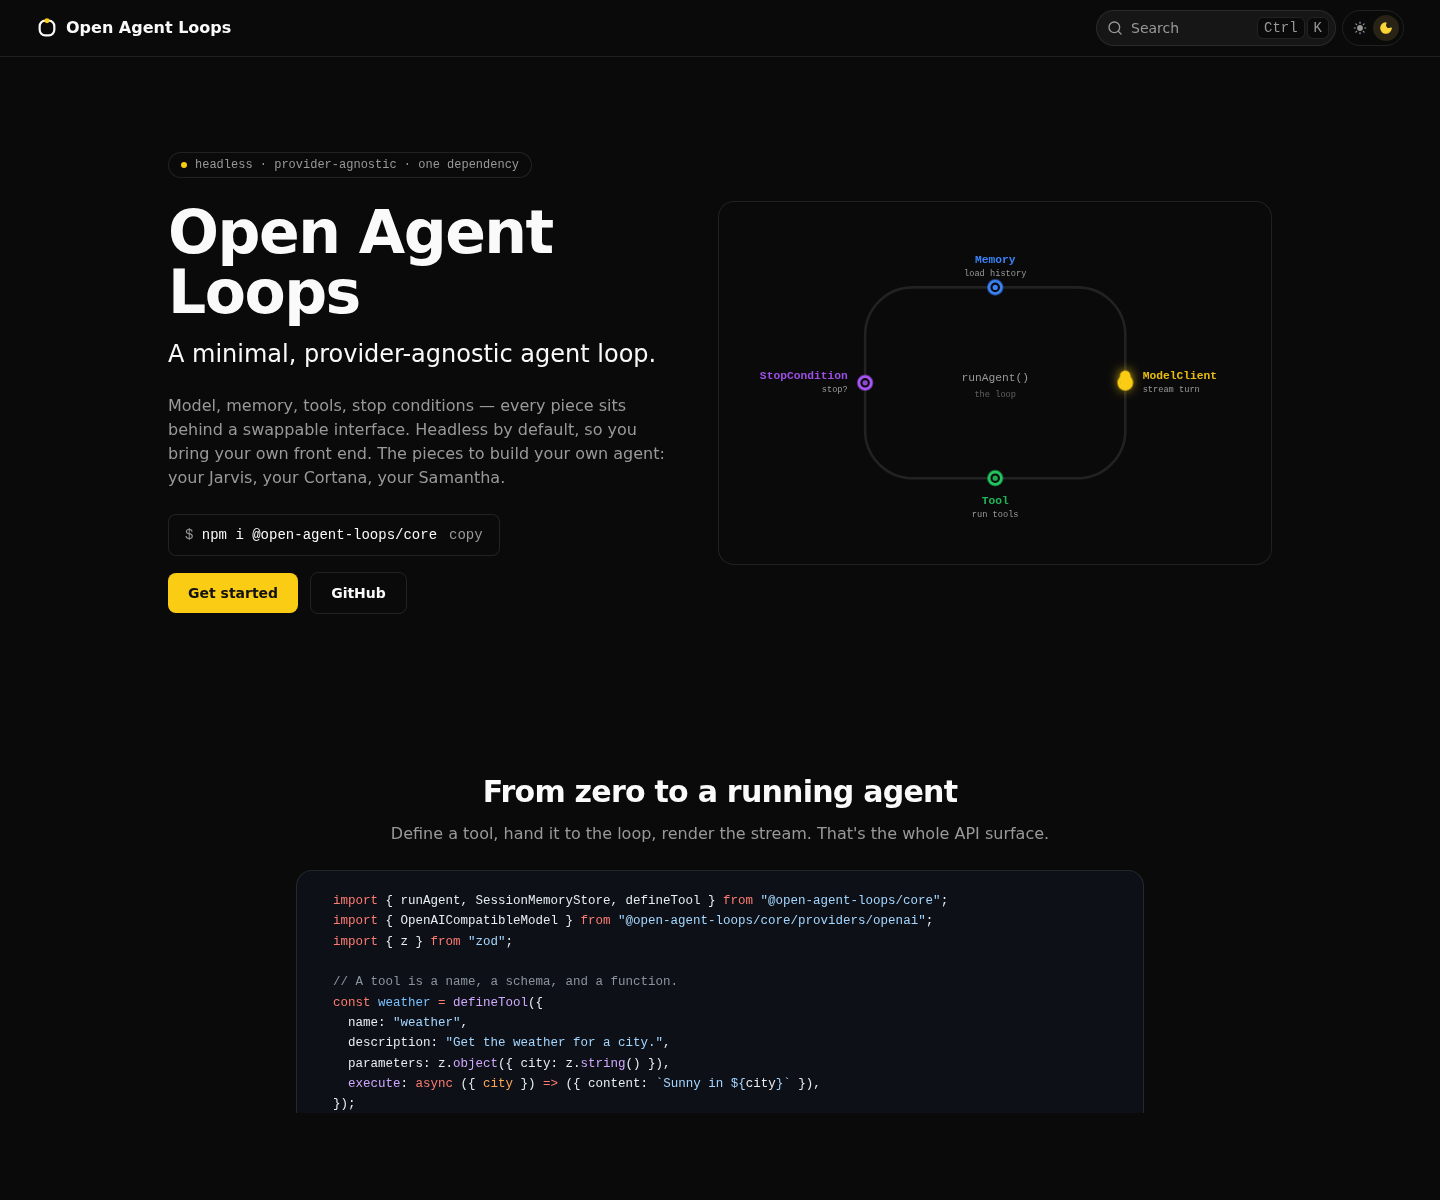Switch to dark theme with moon icon

click(x=1386, y=28)
